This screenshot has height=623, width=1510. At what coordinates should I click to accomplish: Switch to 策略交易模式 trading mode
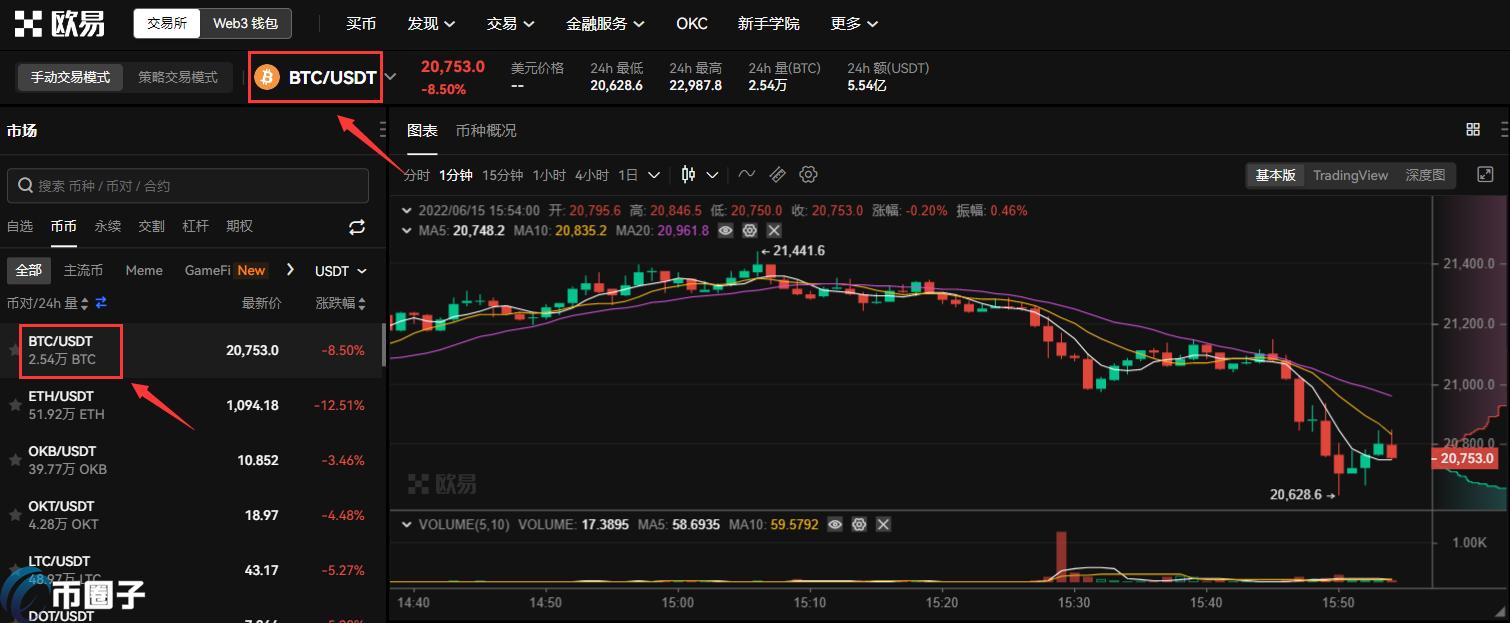[178, 77]
